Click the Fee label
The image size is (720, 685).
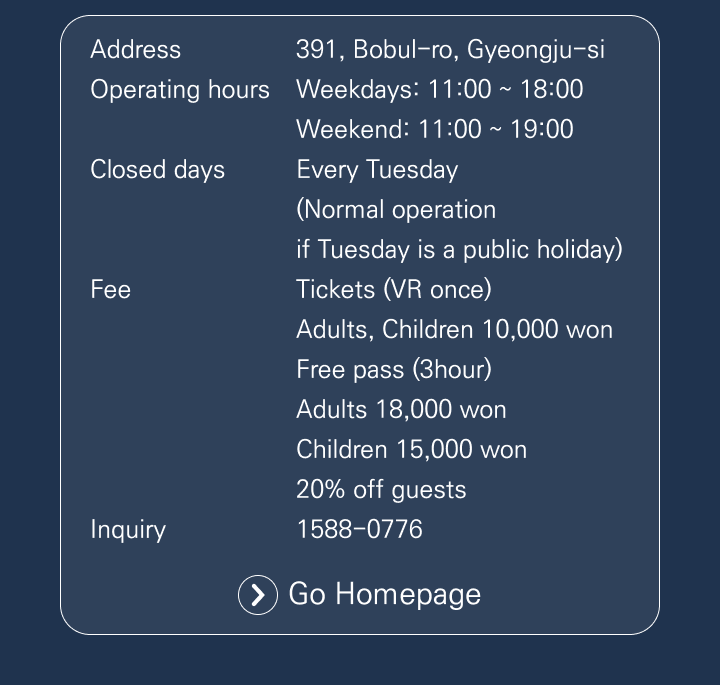coord(111,290)
